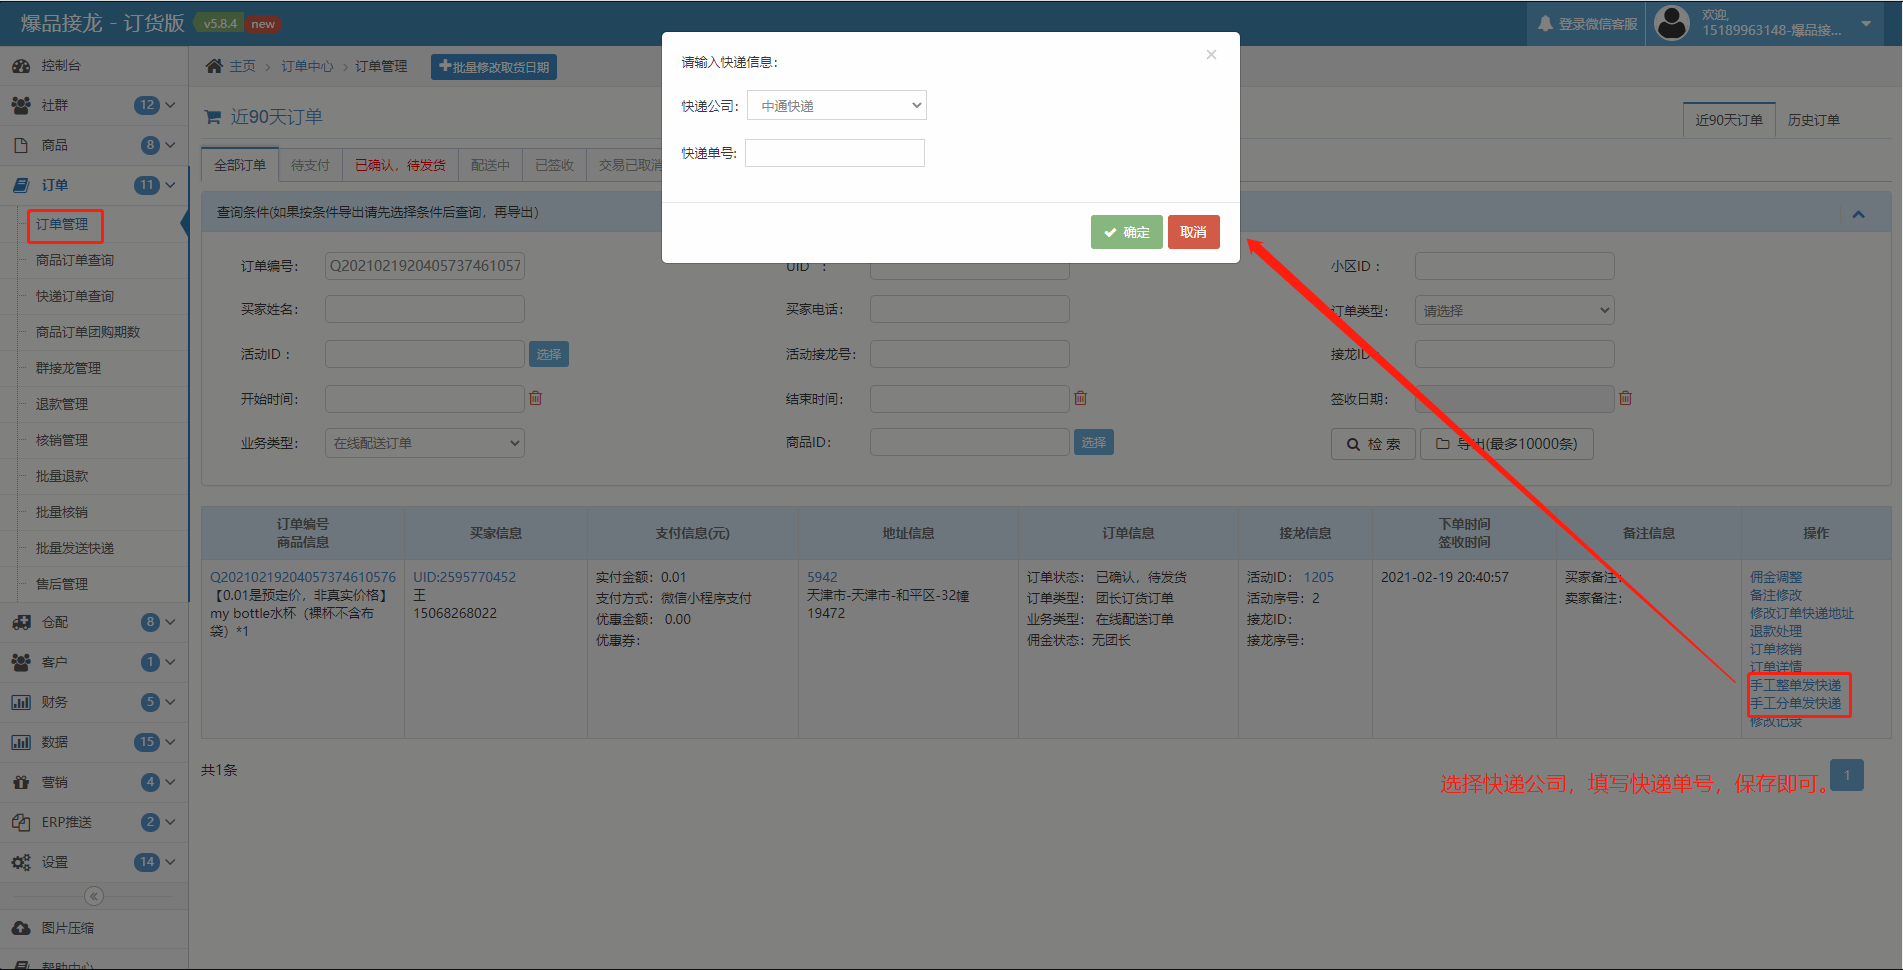Click the 手工分单发快递 link
Viewport: 1903px width, 970px height.
click(1795, 703)
